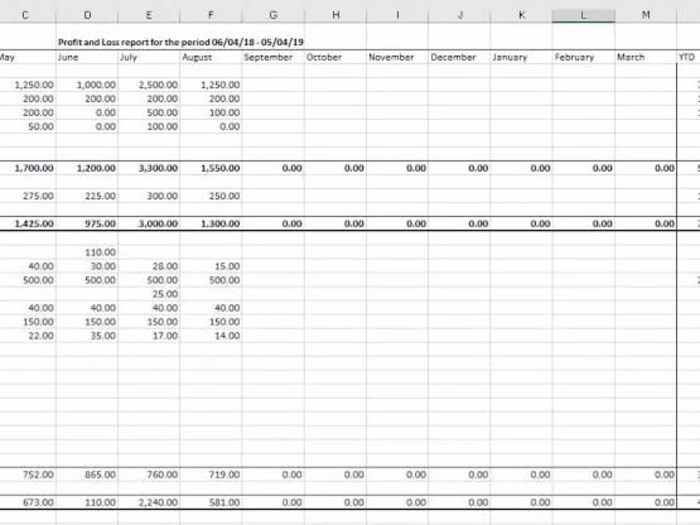Screen dimensions: 700x525
Task: Select the 752.00 total cell
Action: pyautogui.click(x=28, y=475)
